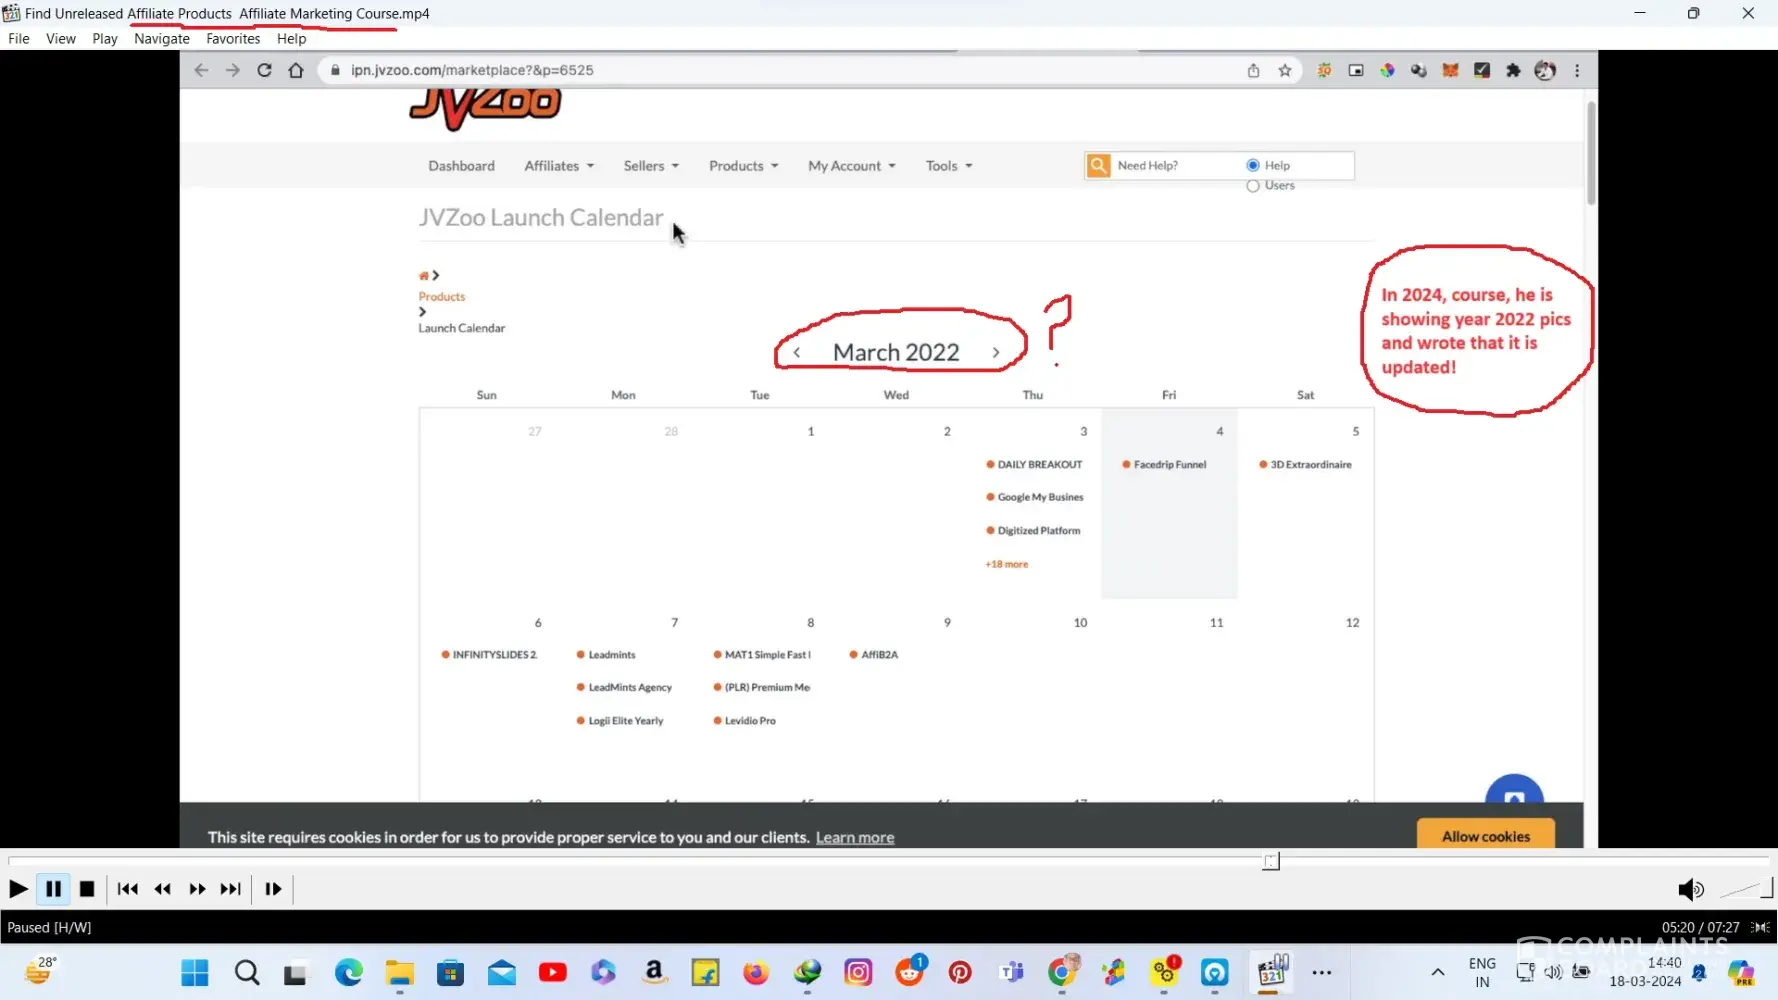Skip to the next track
Image resolution: width=1778 pixels, height=1000 pixels.
[x=231, y=889]
